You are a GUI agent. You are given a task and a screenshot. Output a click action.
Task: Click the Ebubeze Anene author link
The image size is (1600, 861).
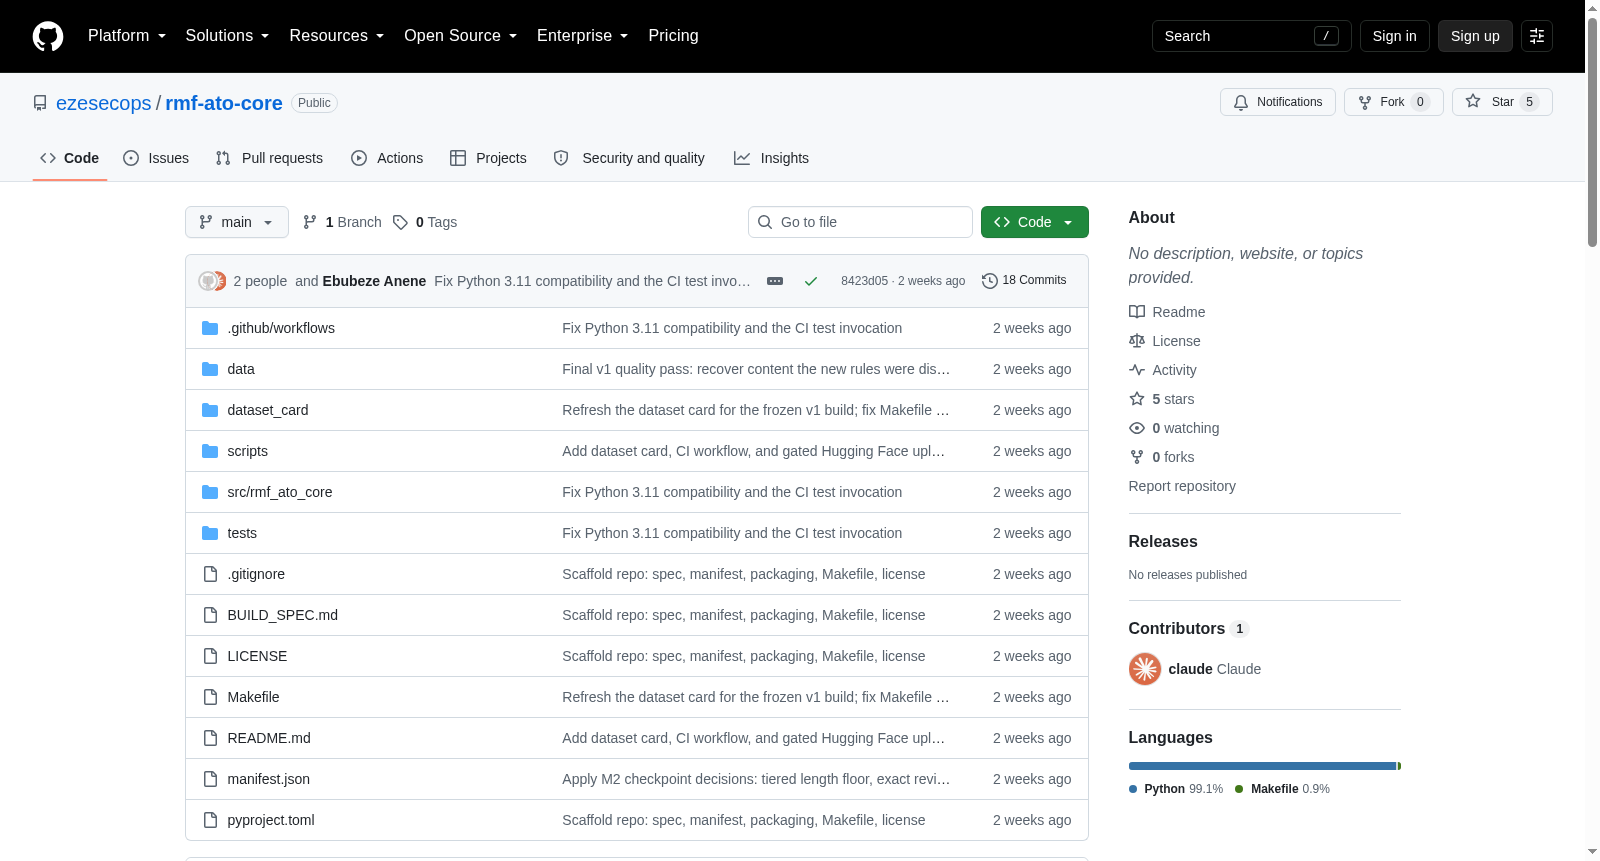(x=374, y=281)
